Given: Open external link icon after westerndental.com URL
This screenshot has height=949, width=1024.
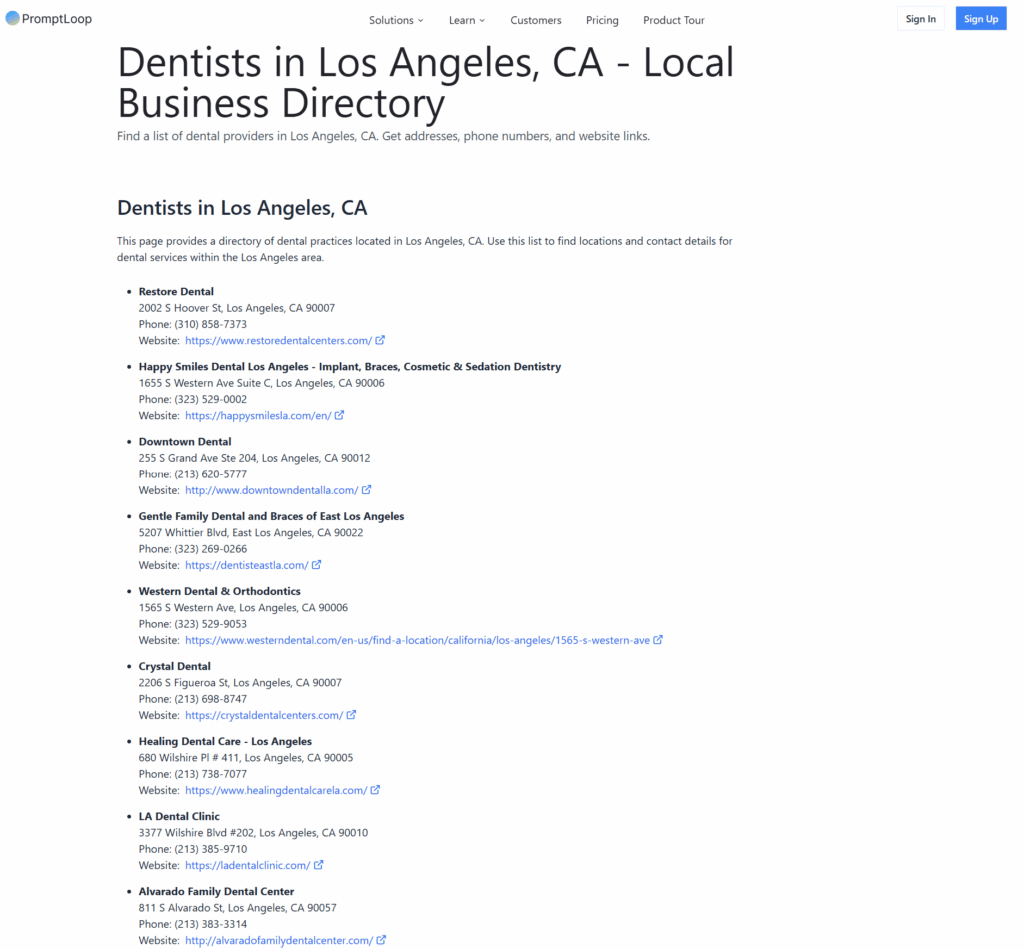Looking at the screenshot, I should click(x=658, y=640).
